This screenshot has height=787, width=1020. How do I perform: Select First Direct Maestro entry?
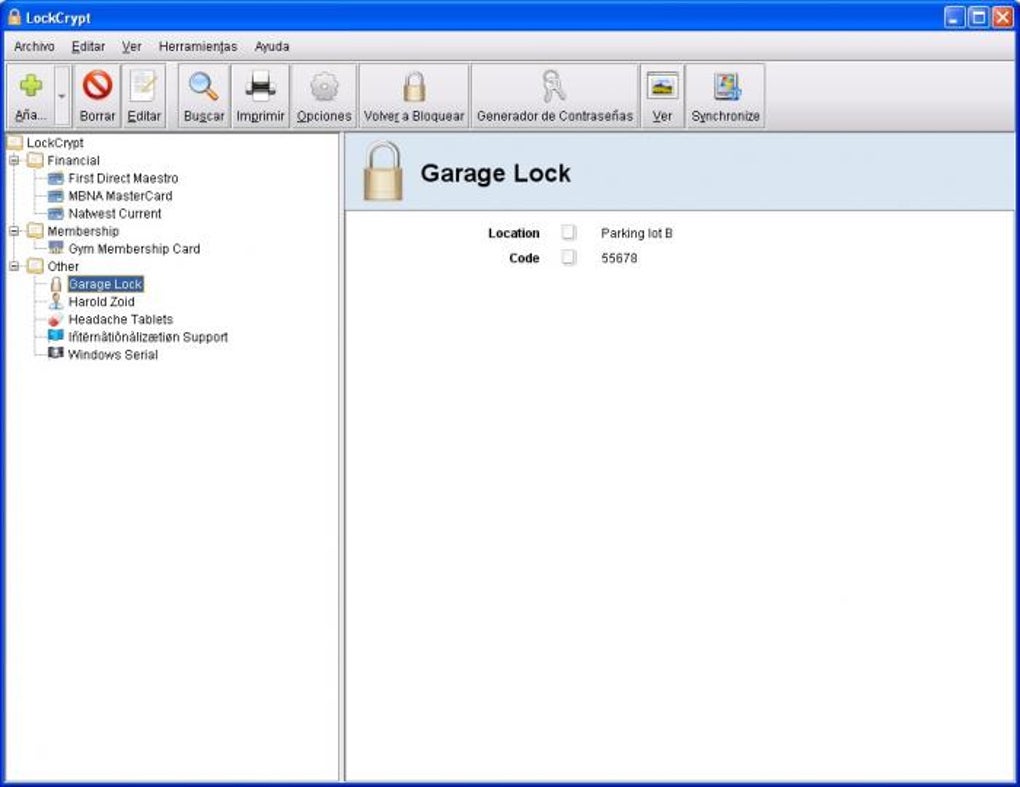123,178
